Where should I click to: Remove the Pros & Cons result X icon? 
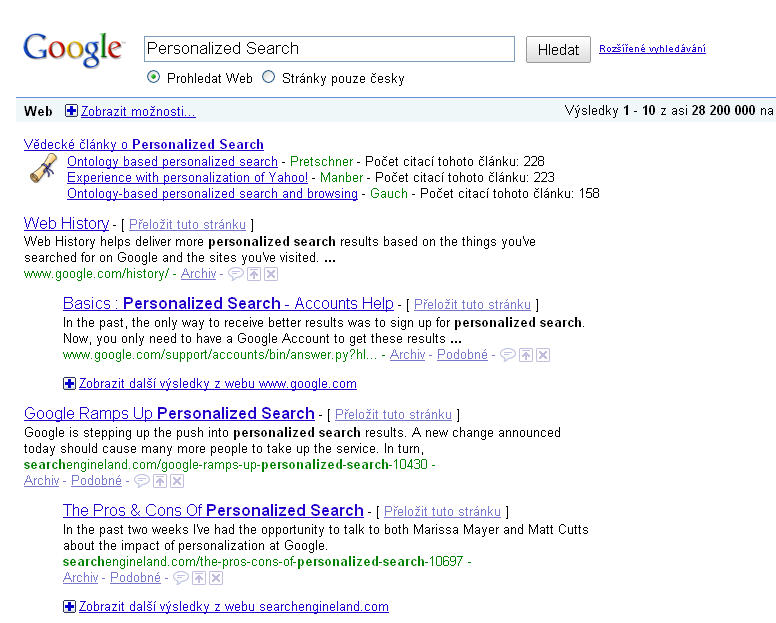coord(216,577)
